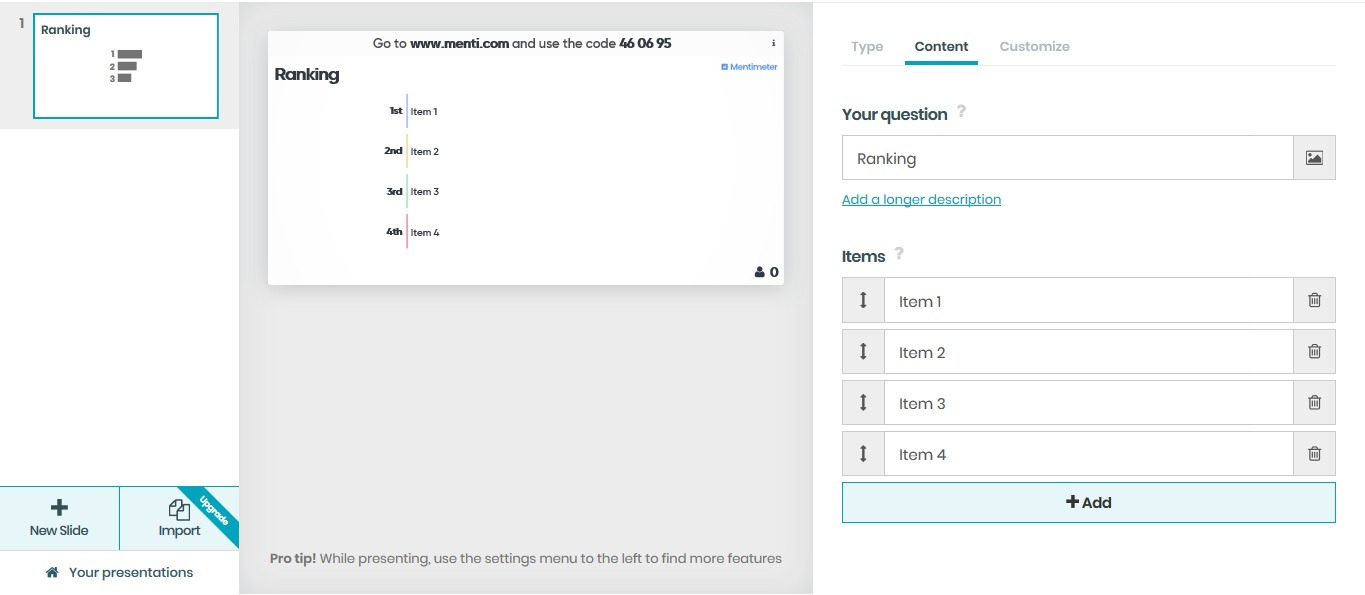Click the reorder arrows handle for Item 4
Image resolution: width=1365 pixels, height=595 pixels.
point(863,454)
